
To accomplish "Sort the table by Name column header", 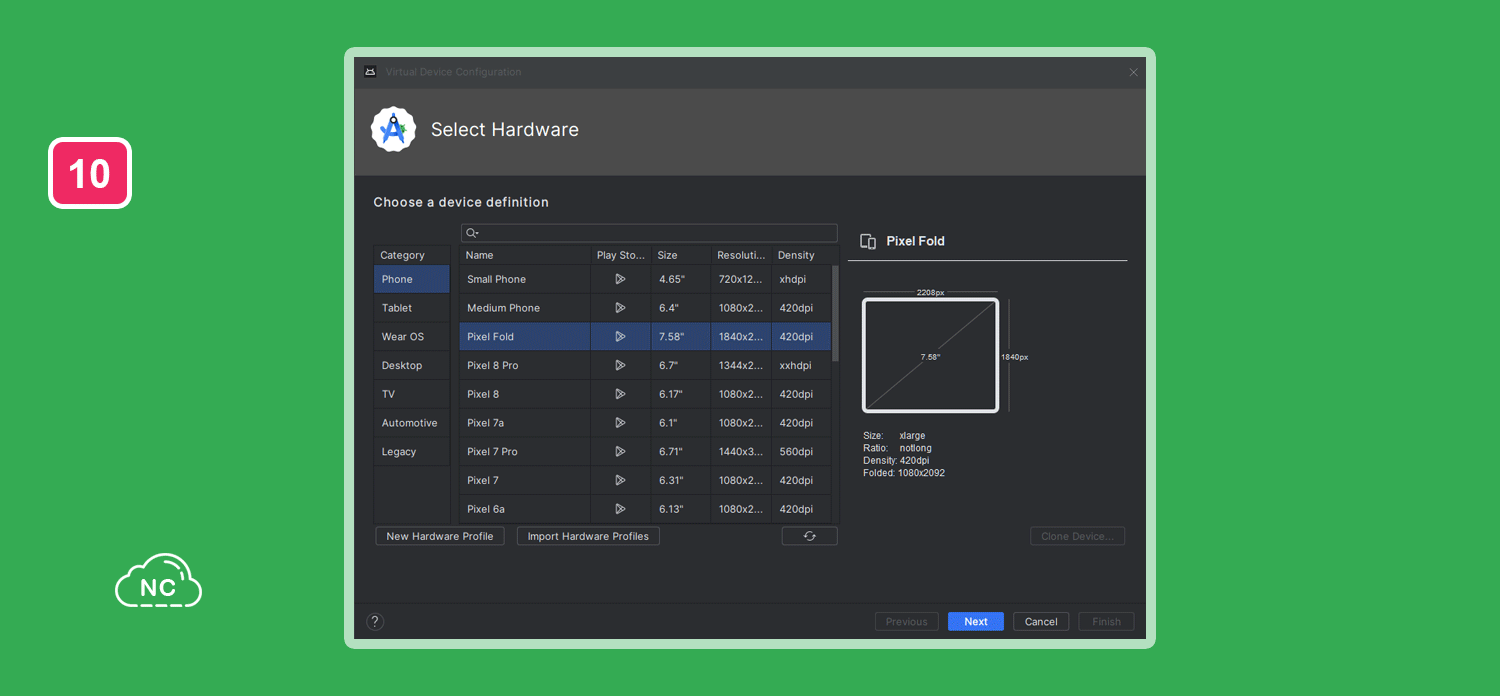I will [525, 255].
